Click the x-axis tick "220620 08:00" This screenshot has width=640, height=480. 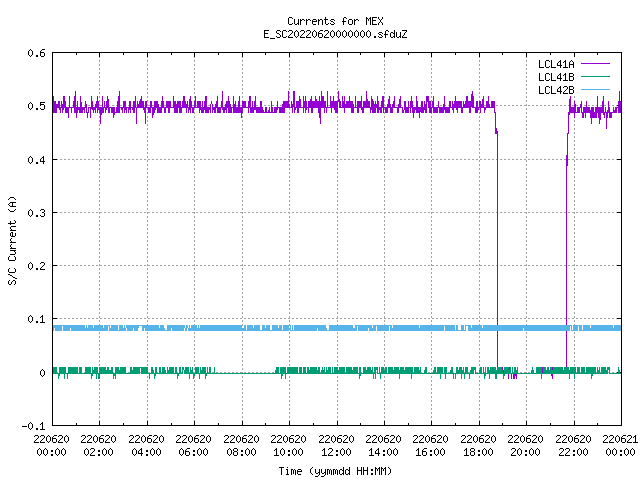[241, 446]
